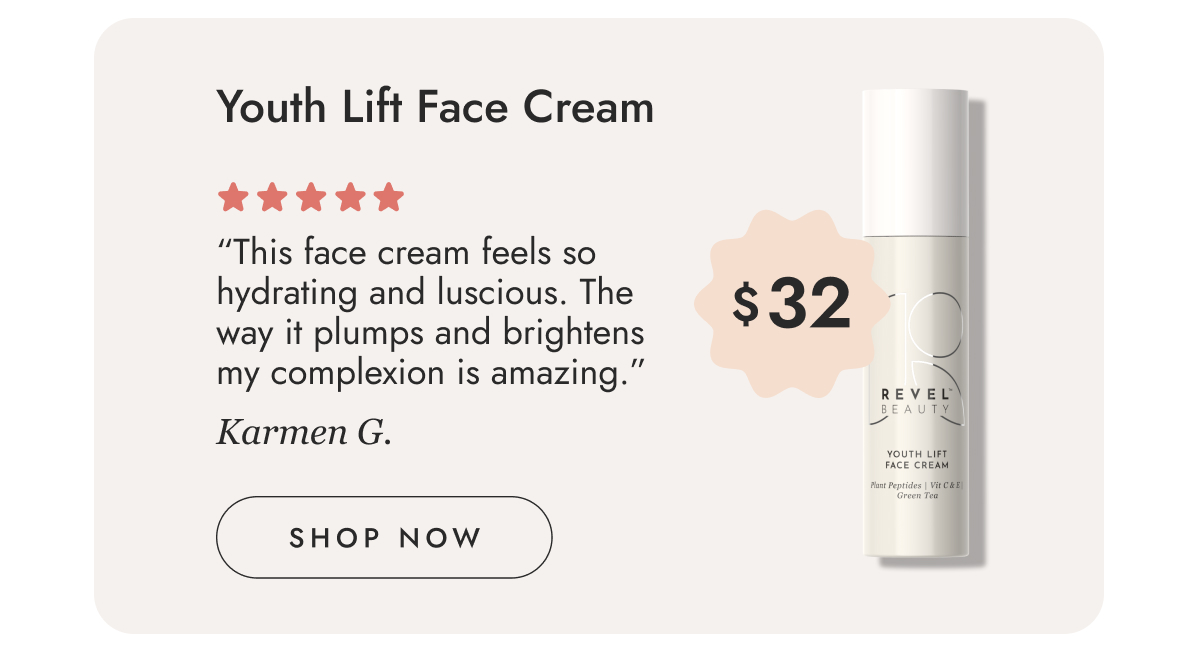The height and width of the screenshot is (660, 1200).
Task: Click the "hydrating and luscious" review line
Action: [x=425, y=294]
